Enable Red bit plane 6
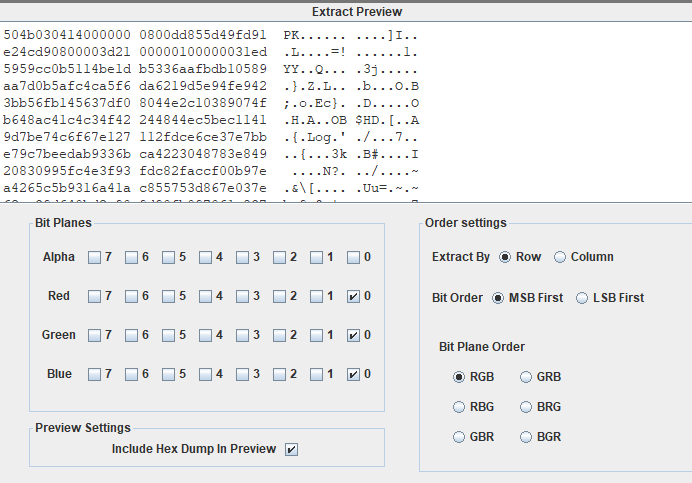 click(x=131, y=296)
